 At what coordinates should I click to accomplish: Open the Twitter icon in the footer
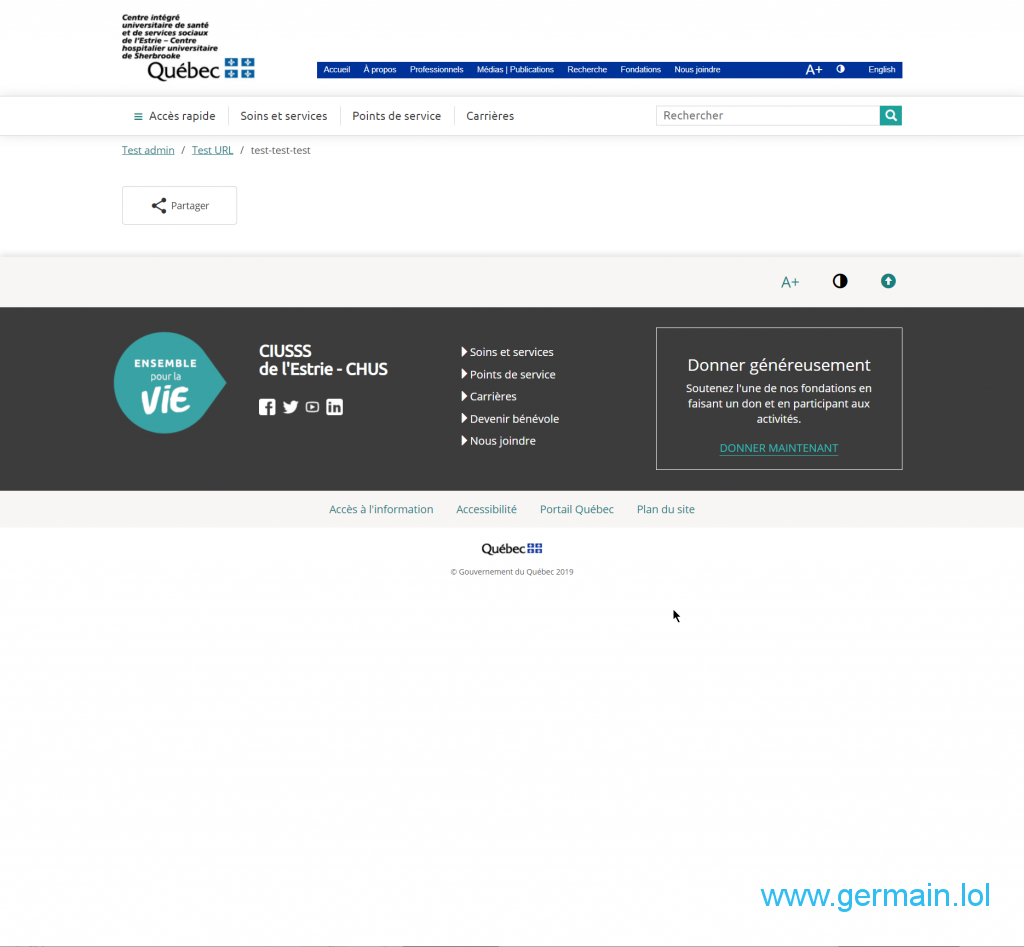pos(290,407)
